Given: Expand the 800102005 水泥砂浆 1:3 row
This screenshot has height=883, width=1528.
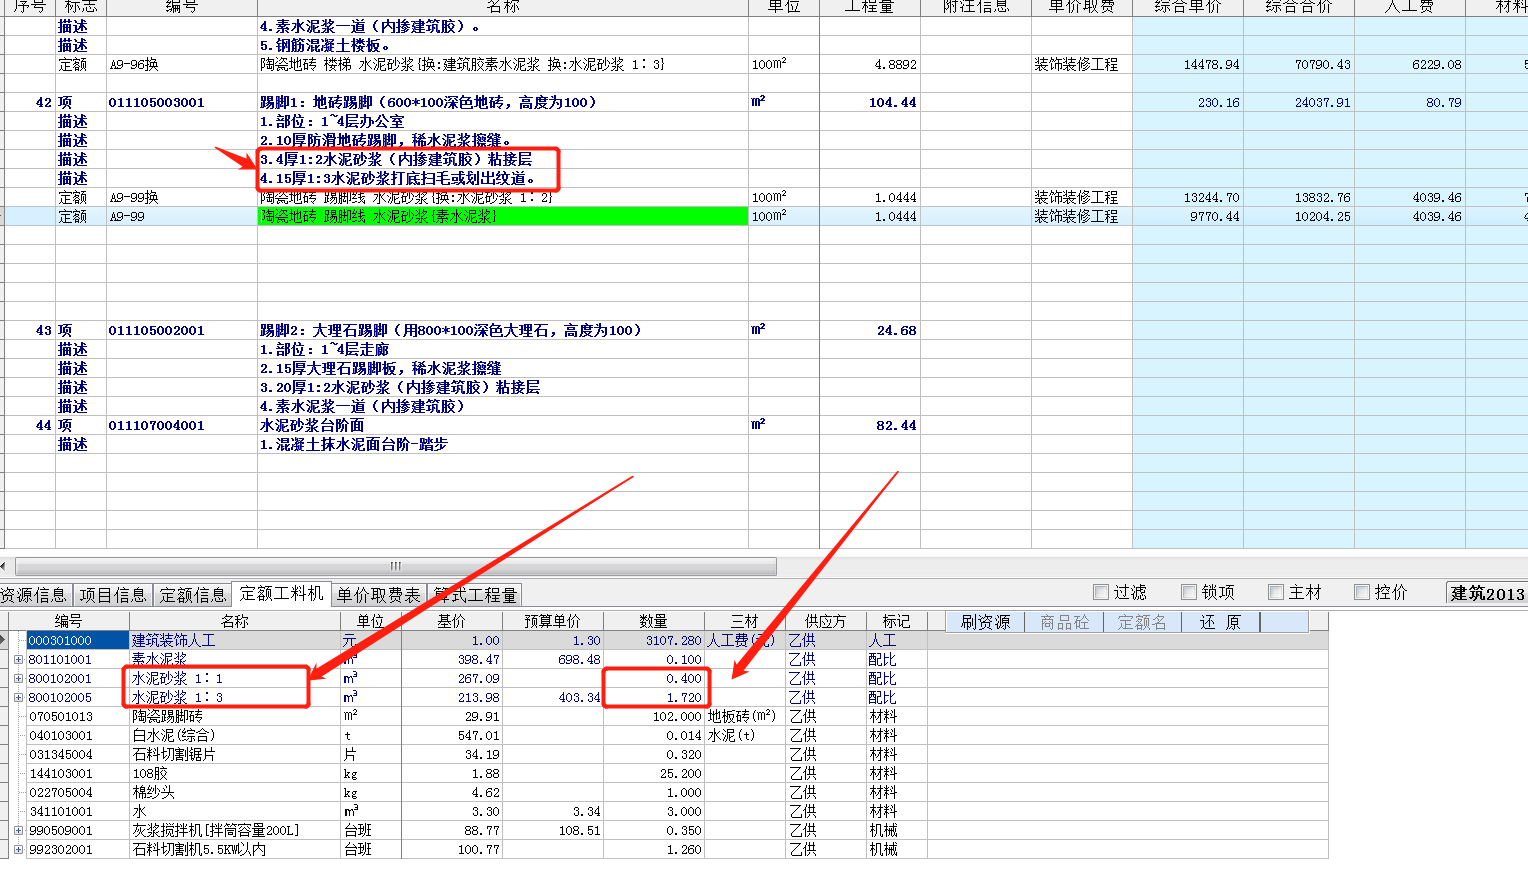Looking at the screenshot, I should point(18,698).
